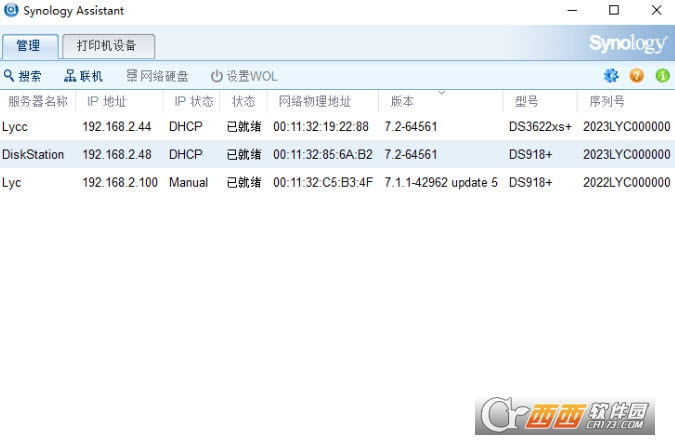This screenshot has height=445, width=675.
Task: Minimize the Synology Assistant window
Action: pyautogui.click(x=572, y=10)
